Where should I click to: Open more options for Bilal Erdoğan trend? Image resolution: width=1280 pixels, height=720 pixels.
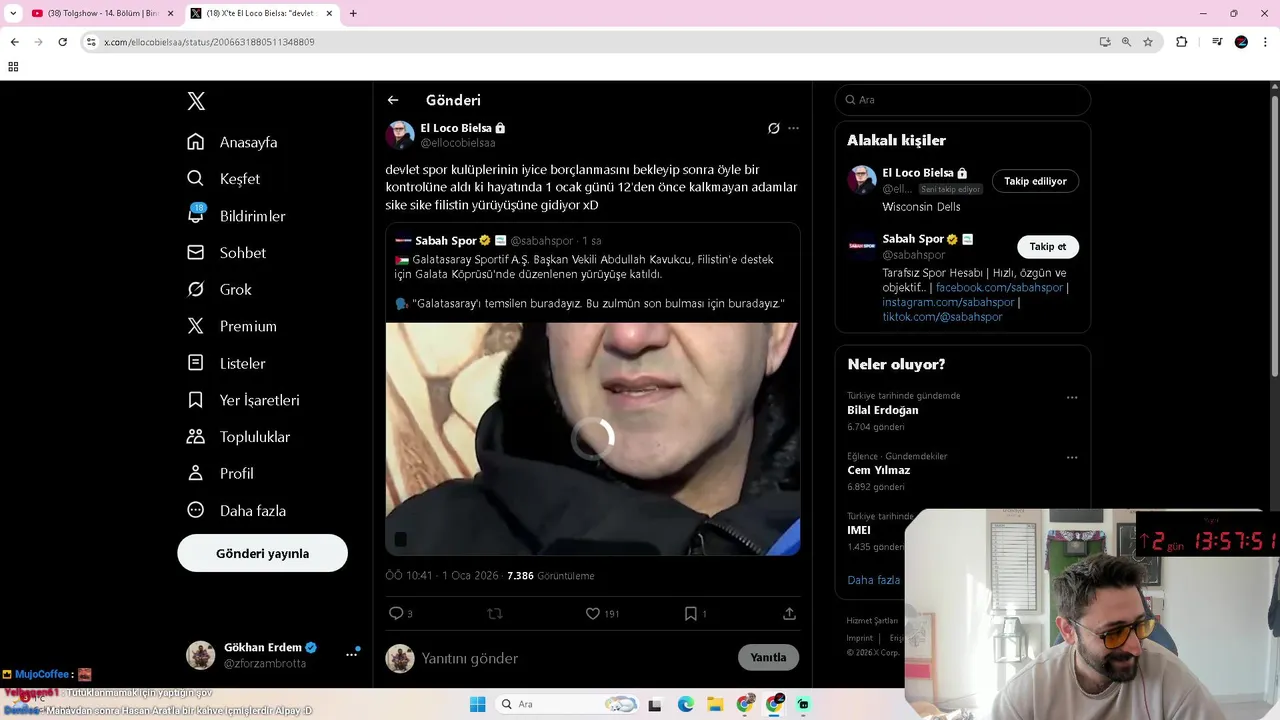1072,397
